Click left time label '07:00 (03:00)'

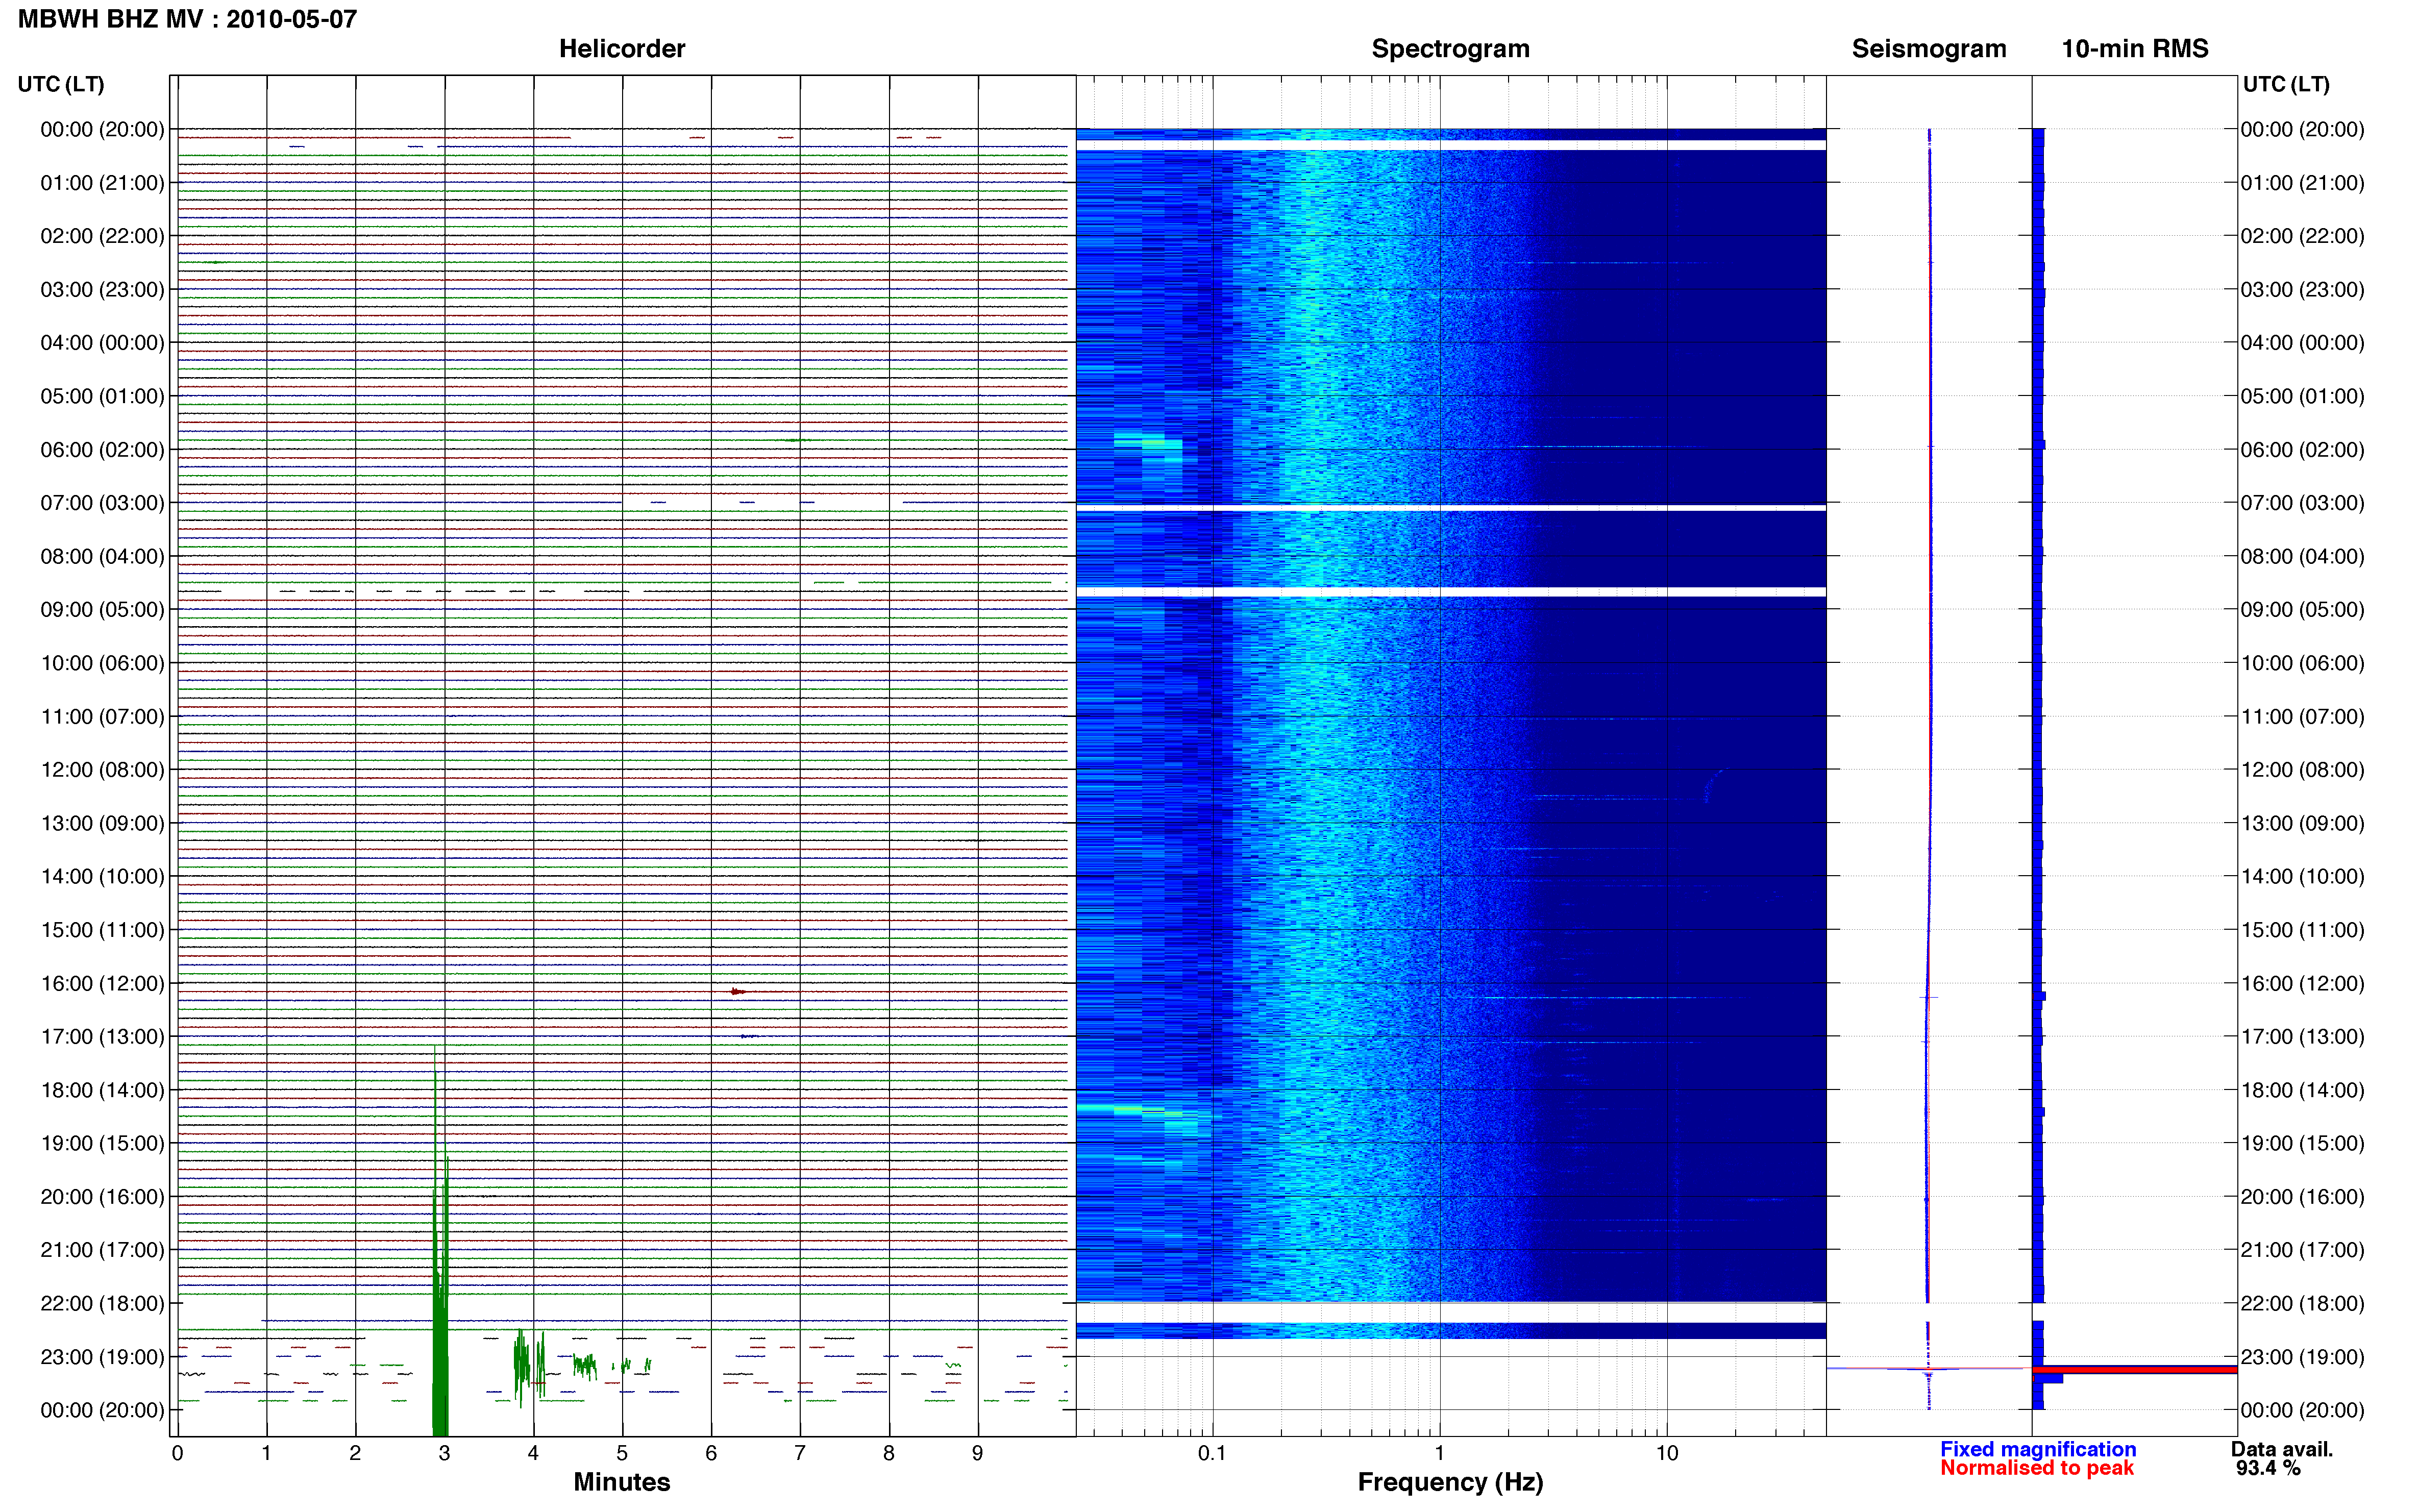coord(102,503)
